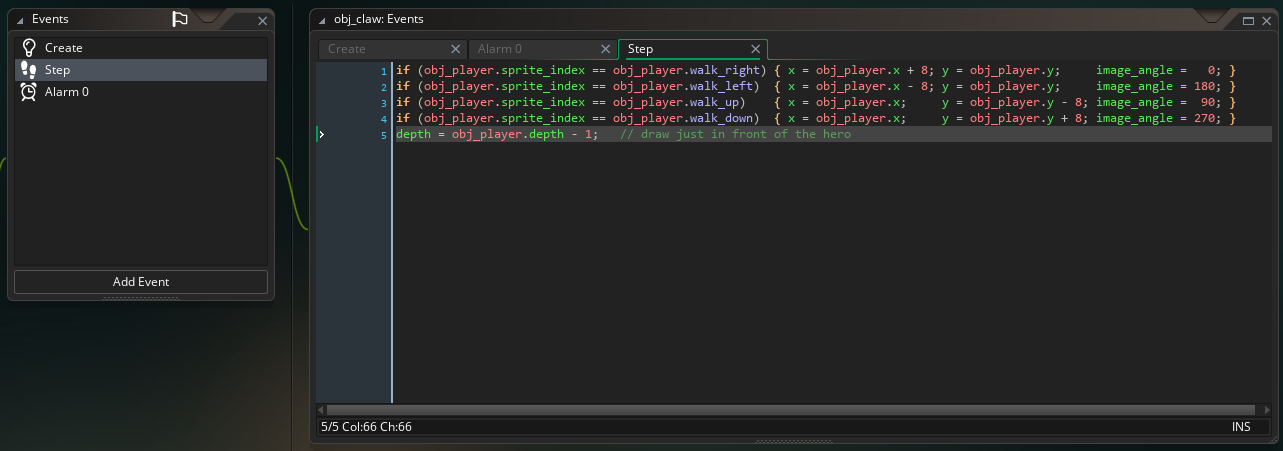Click the walk_right text in code line 1
The height and width of the screenshot is (451, 1283).
(725, 70)
